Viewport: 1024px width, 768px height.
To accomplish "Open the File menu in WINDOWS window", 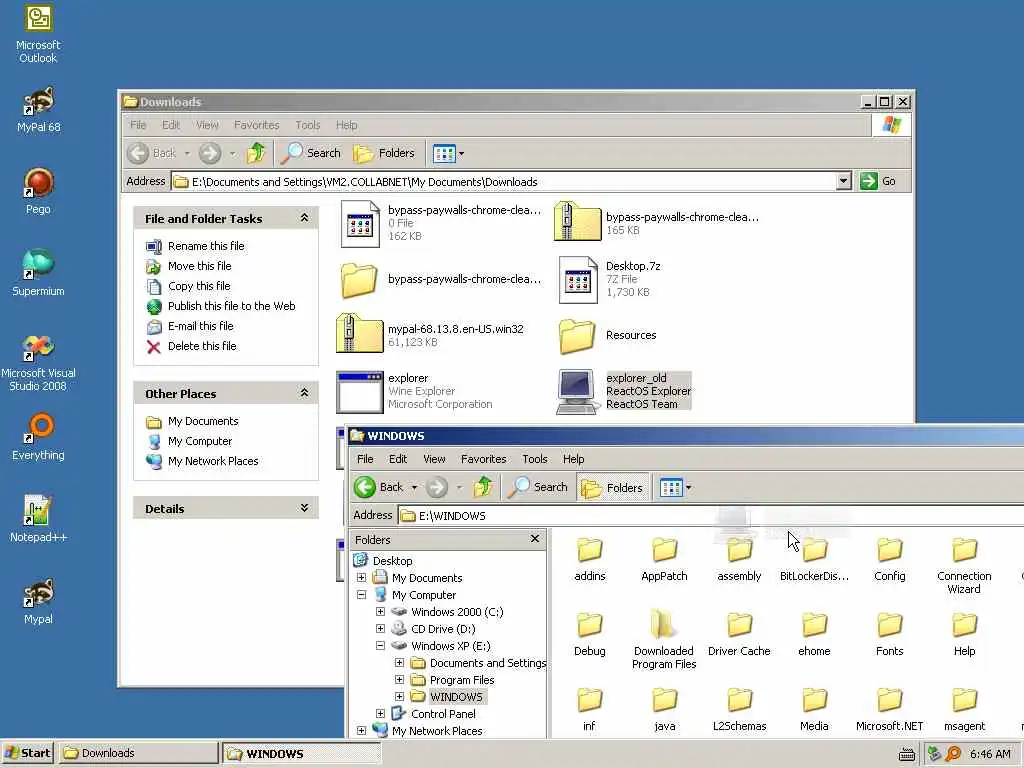I will point(365,459).
